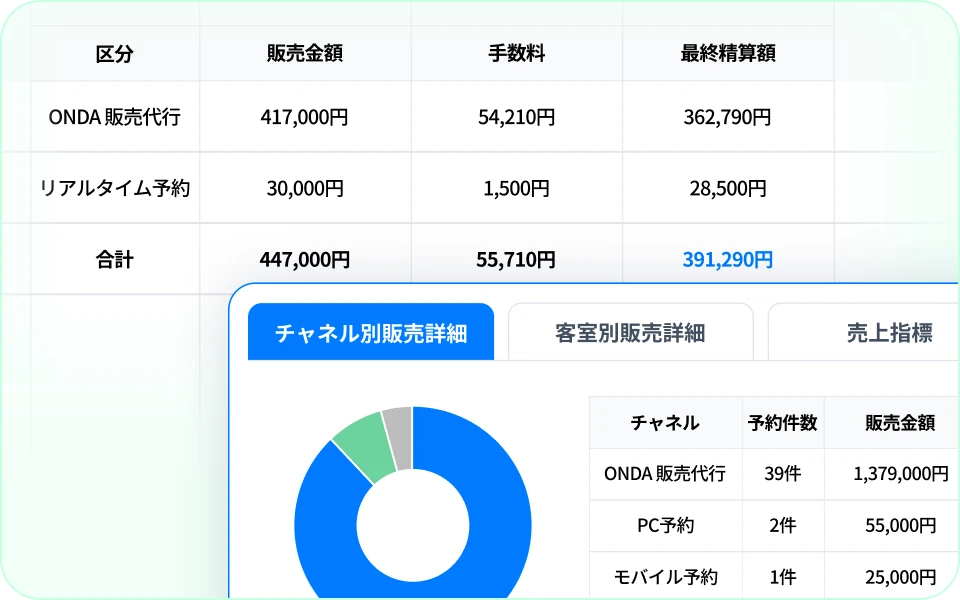This screenshot has height=600, width=960.
Task: Click the 25,000円 channel sales cell
Action: pyautogui.click(x=901, y=577)
